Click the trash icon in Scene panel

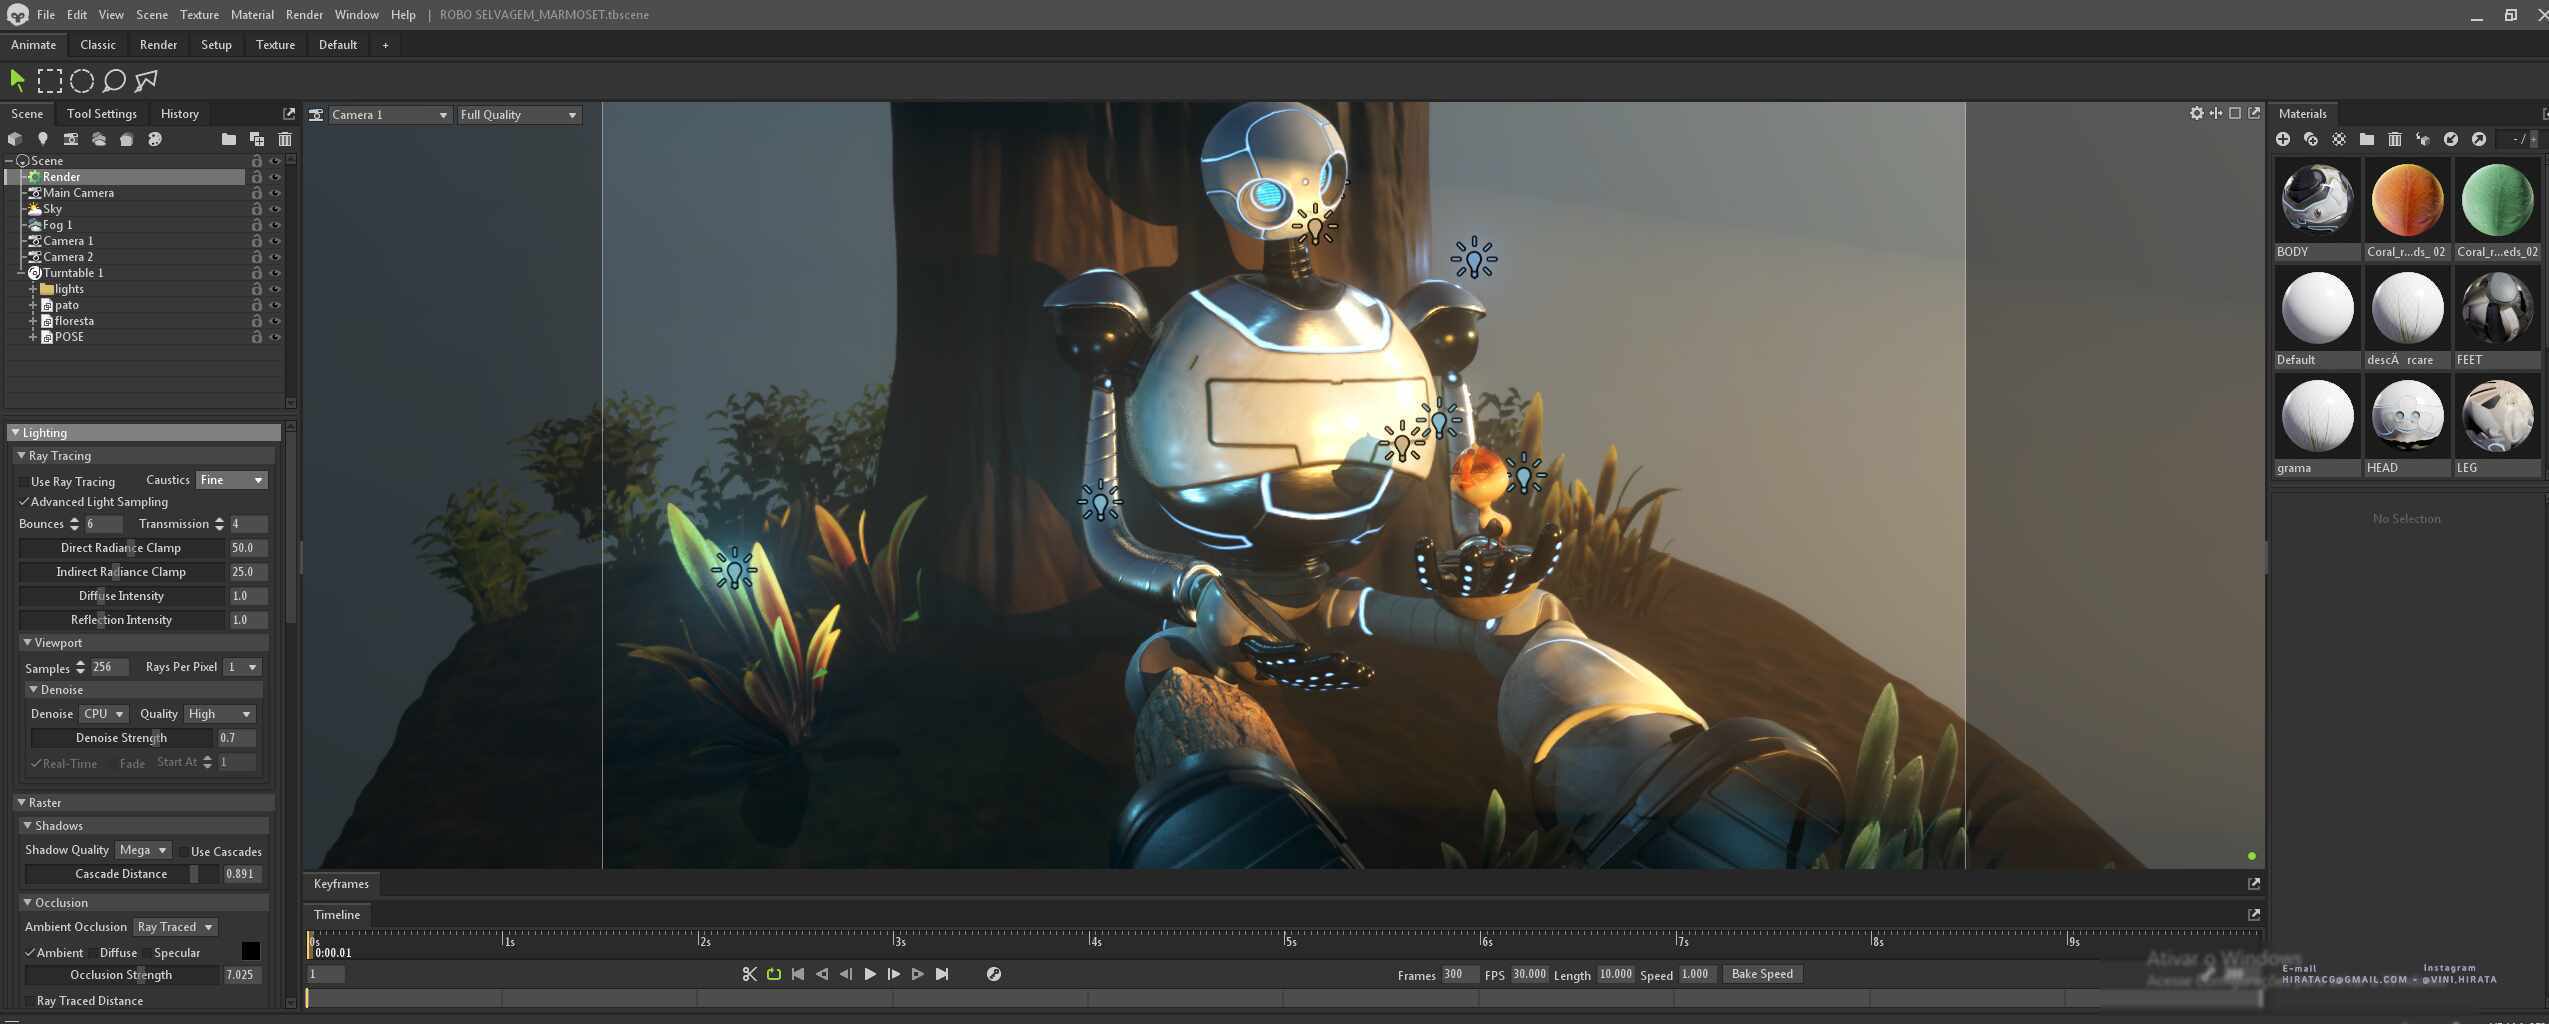[285, 140]
